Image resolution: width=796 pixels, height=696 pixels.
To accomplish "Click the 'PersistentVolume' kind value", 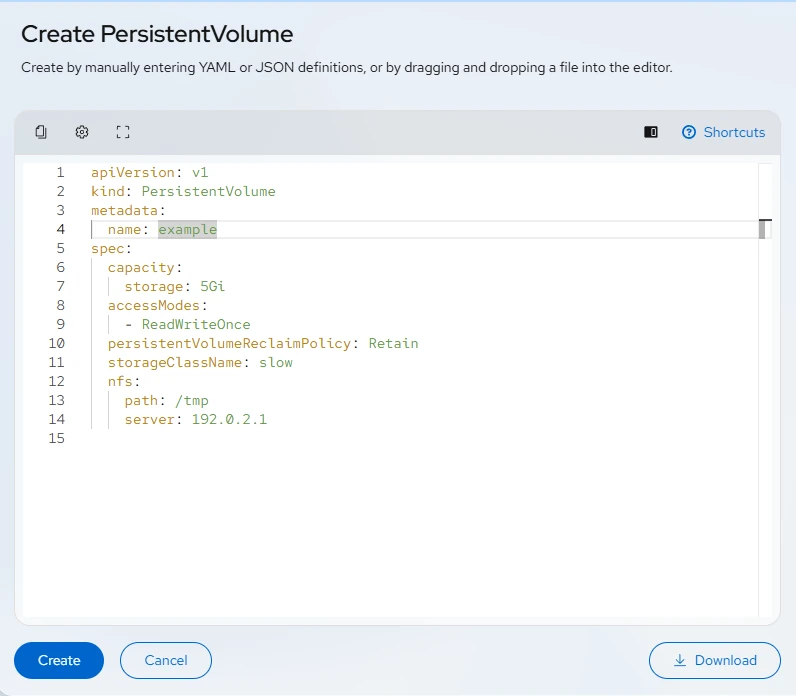I will (x=208, y=191).
